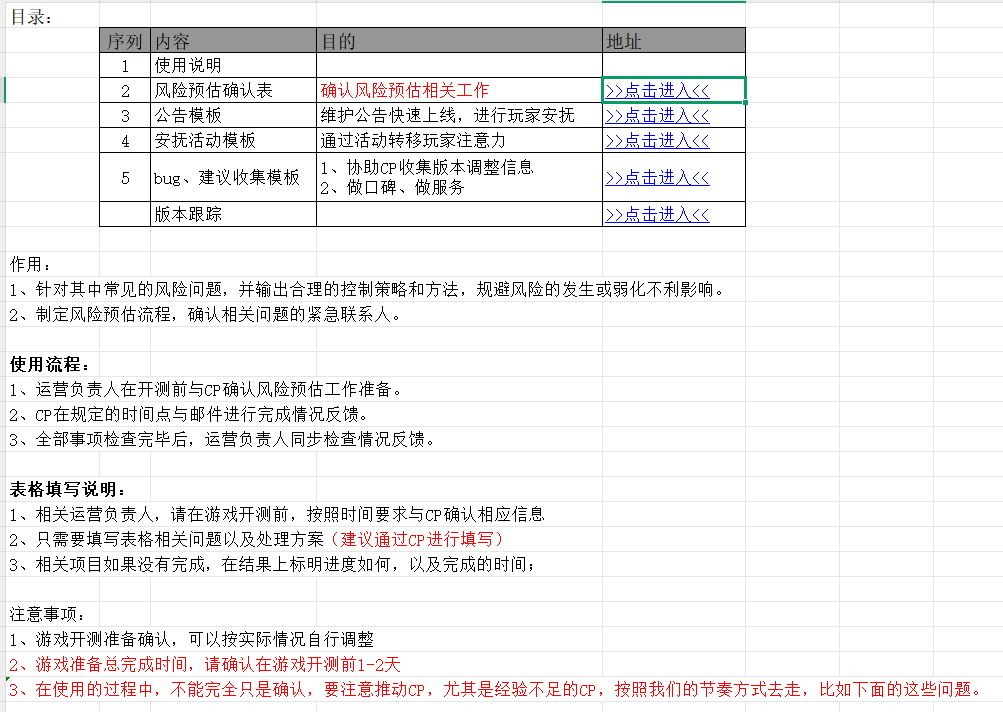Select the line CP在规定的时间点与邮件进行完成情况反馈
This screenshot has height=712, width=1003.
(x=189, y=415)
